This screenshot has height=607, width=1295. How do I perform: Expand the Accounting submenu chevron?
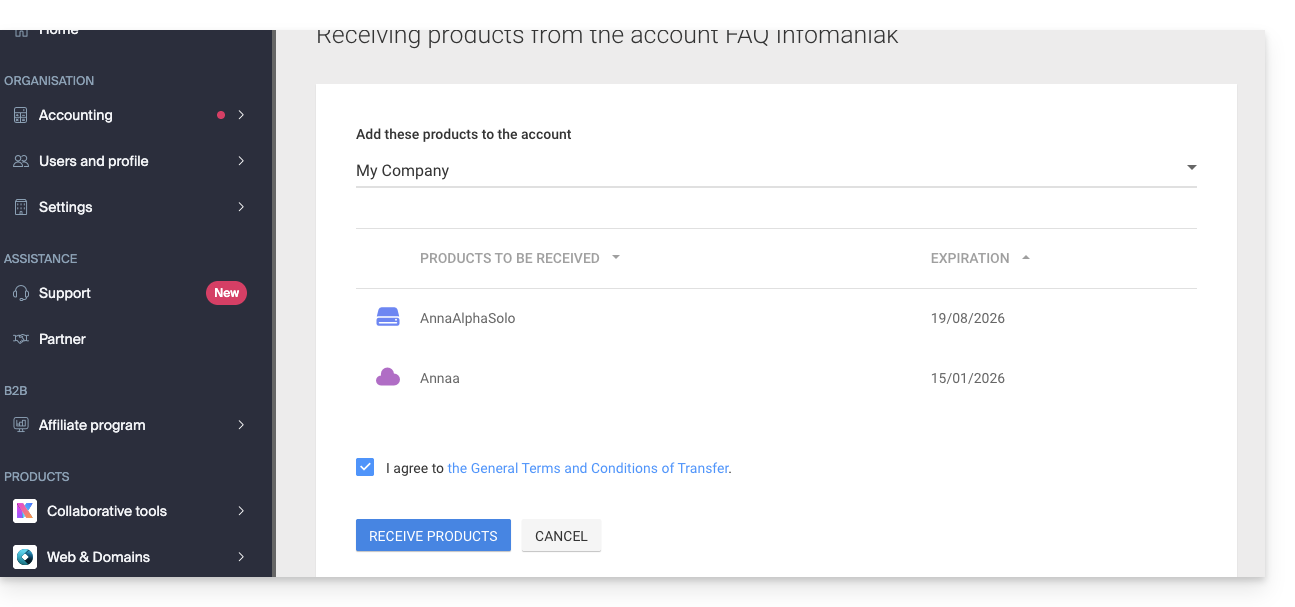click(x=241, y=115)
